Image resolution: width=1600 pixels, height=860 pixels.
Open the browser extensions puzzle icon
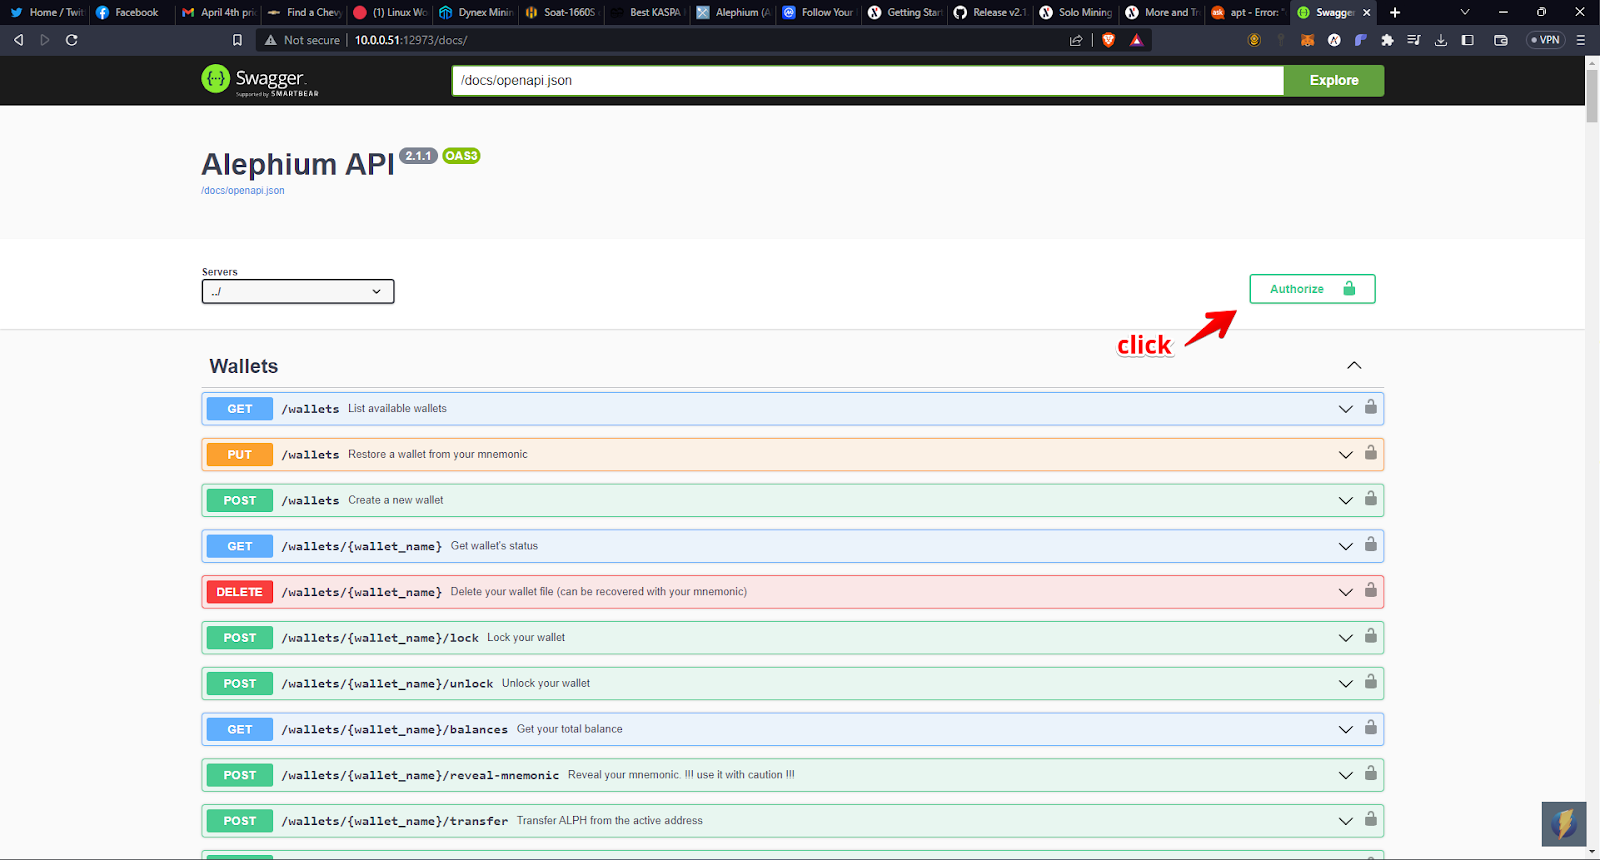1387,40
